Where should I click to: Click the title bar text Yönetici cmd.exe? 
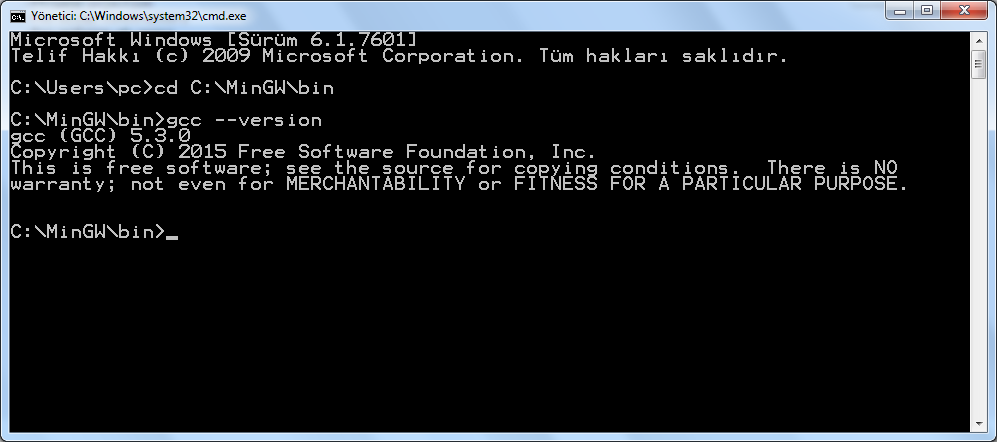(139, 16)
